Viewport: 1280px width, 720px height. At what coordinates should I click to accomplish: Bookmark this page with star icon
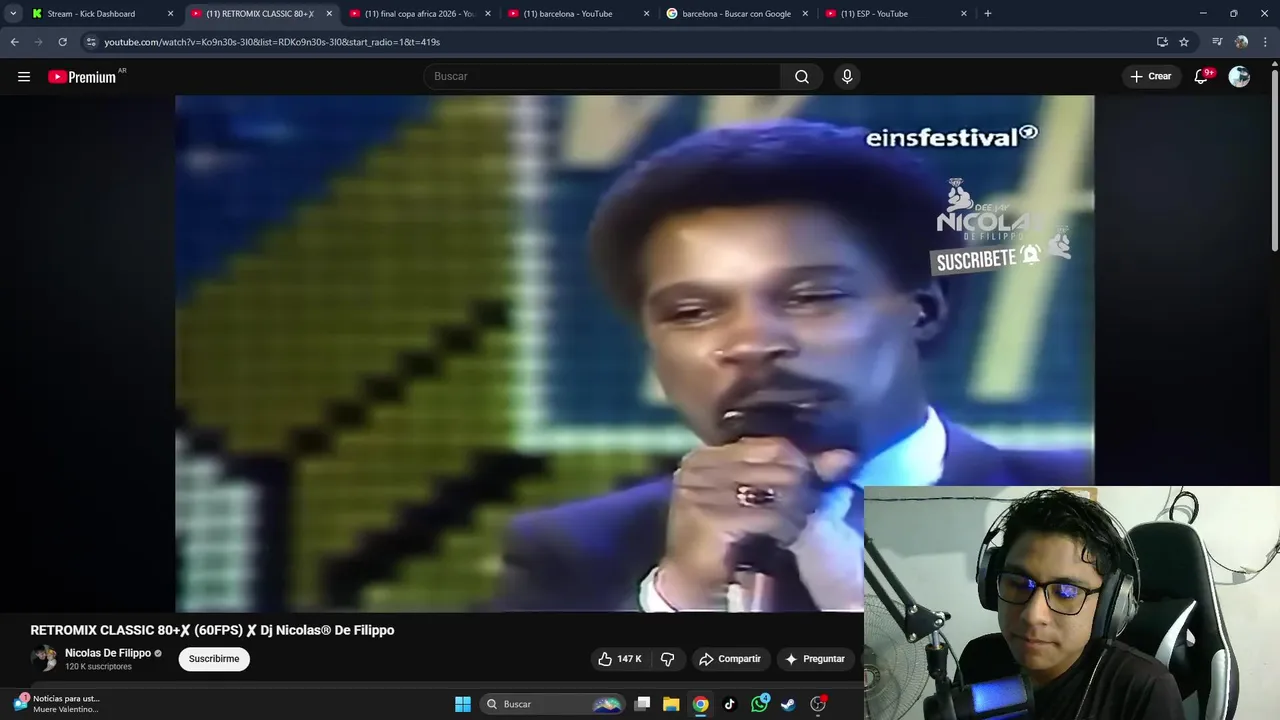[1184, 42]
